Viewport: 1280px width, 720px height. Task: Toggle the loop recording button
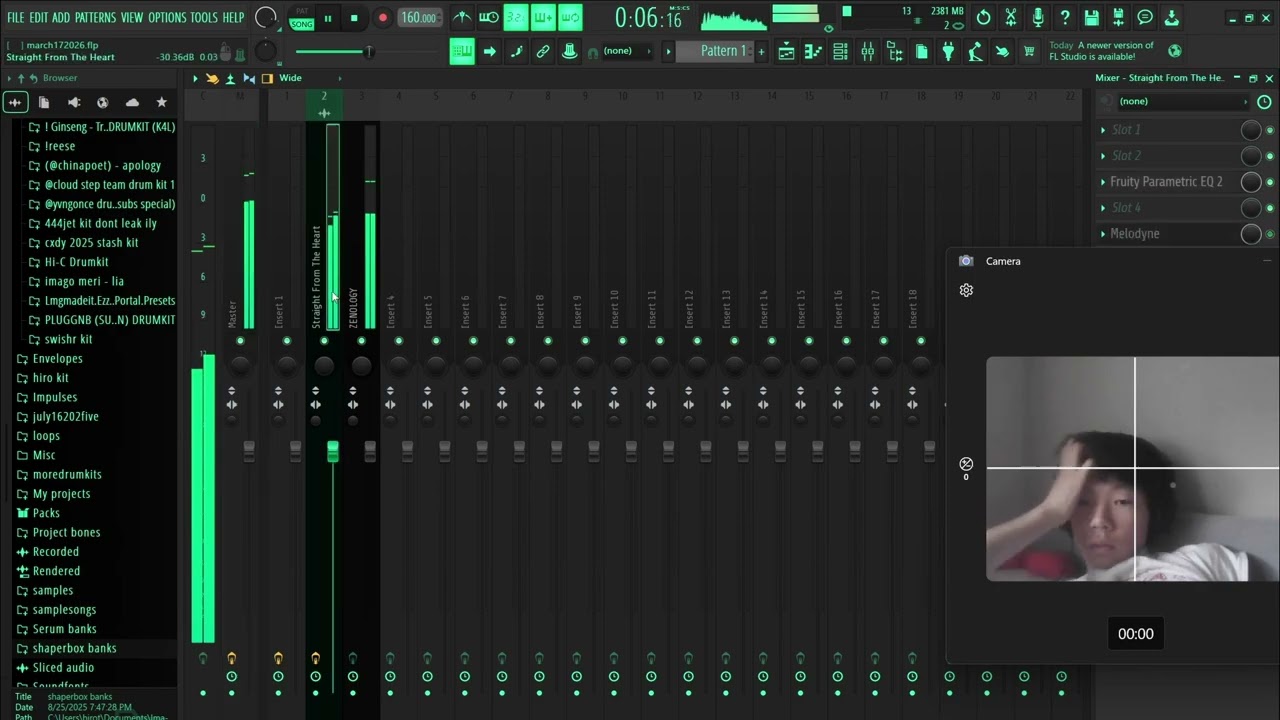[570, 18]
